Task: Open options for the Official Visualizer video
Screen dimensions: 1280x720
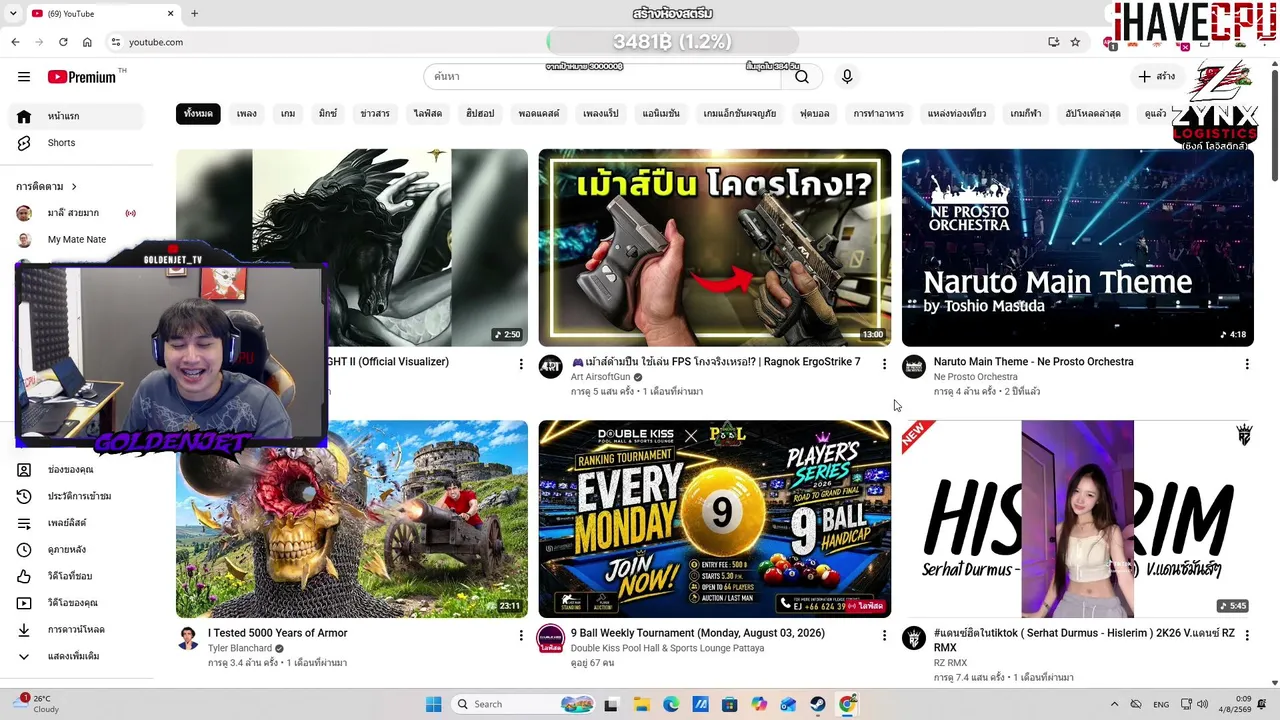Action: [520, 364]
